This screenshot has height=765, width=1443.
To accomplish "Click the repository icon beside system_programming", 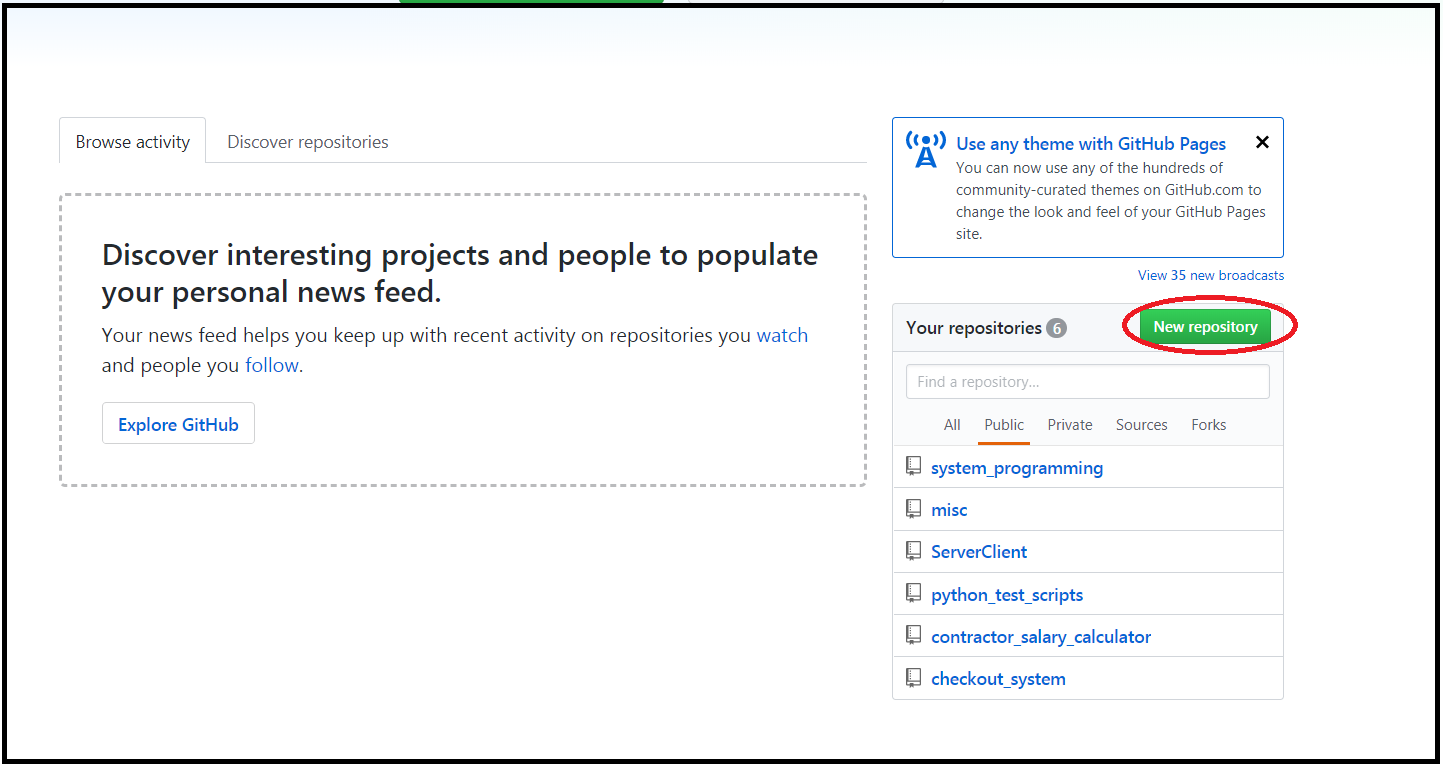I will (913, 465).
